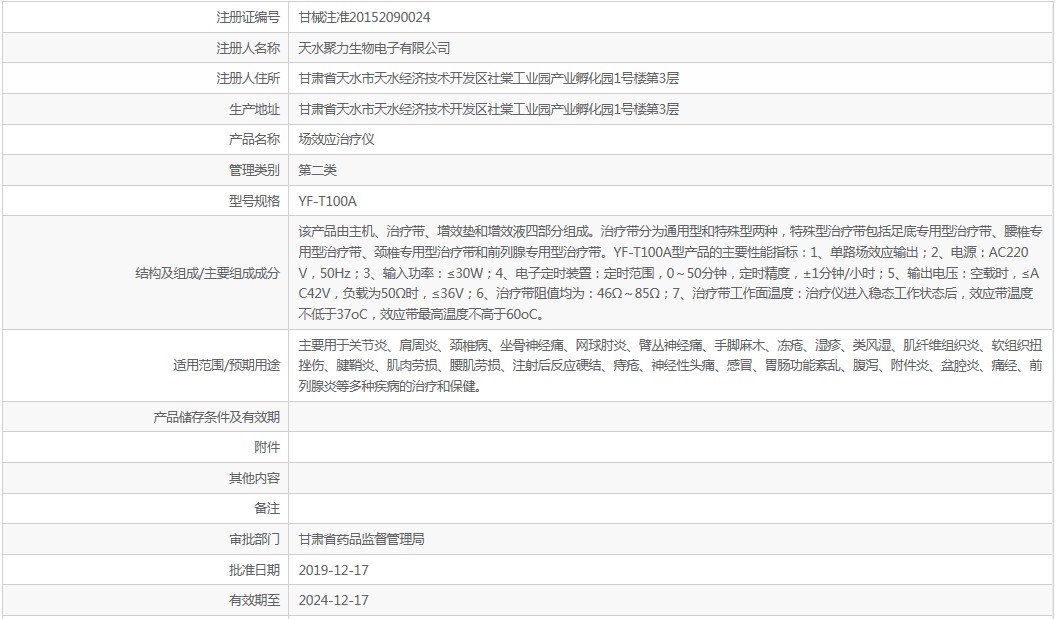
Task: Select the 批准日期 label
Action: pyautogui.click(x=254, y=570)
